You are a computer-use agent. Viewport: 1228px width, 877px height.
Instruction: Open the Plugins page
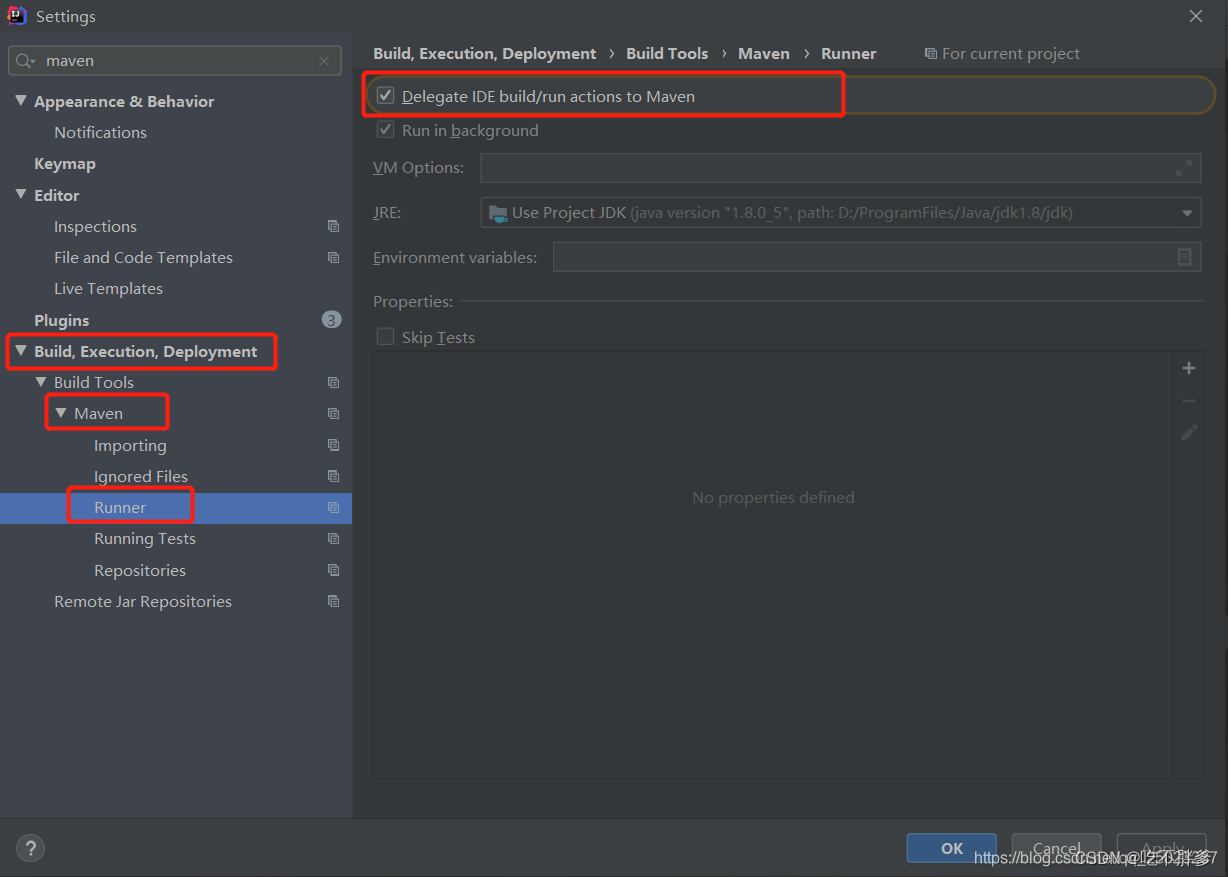(61, 320)
